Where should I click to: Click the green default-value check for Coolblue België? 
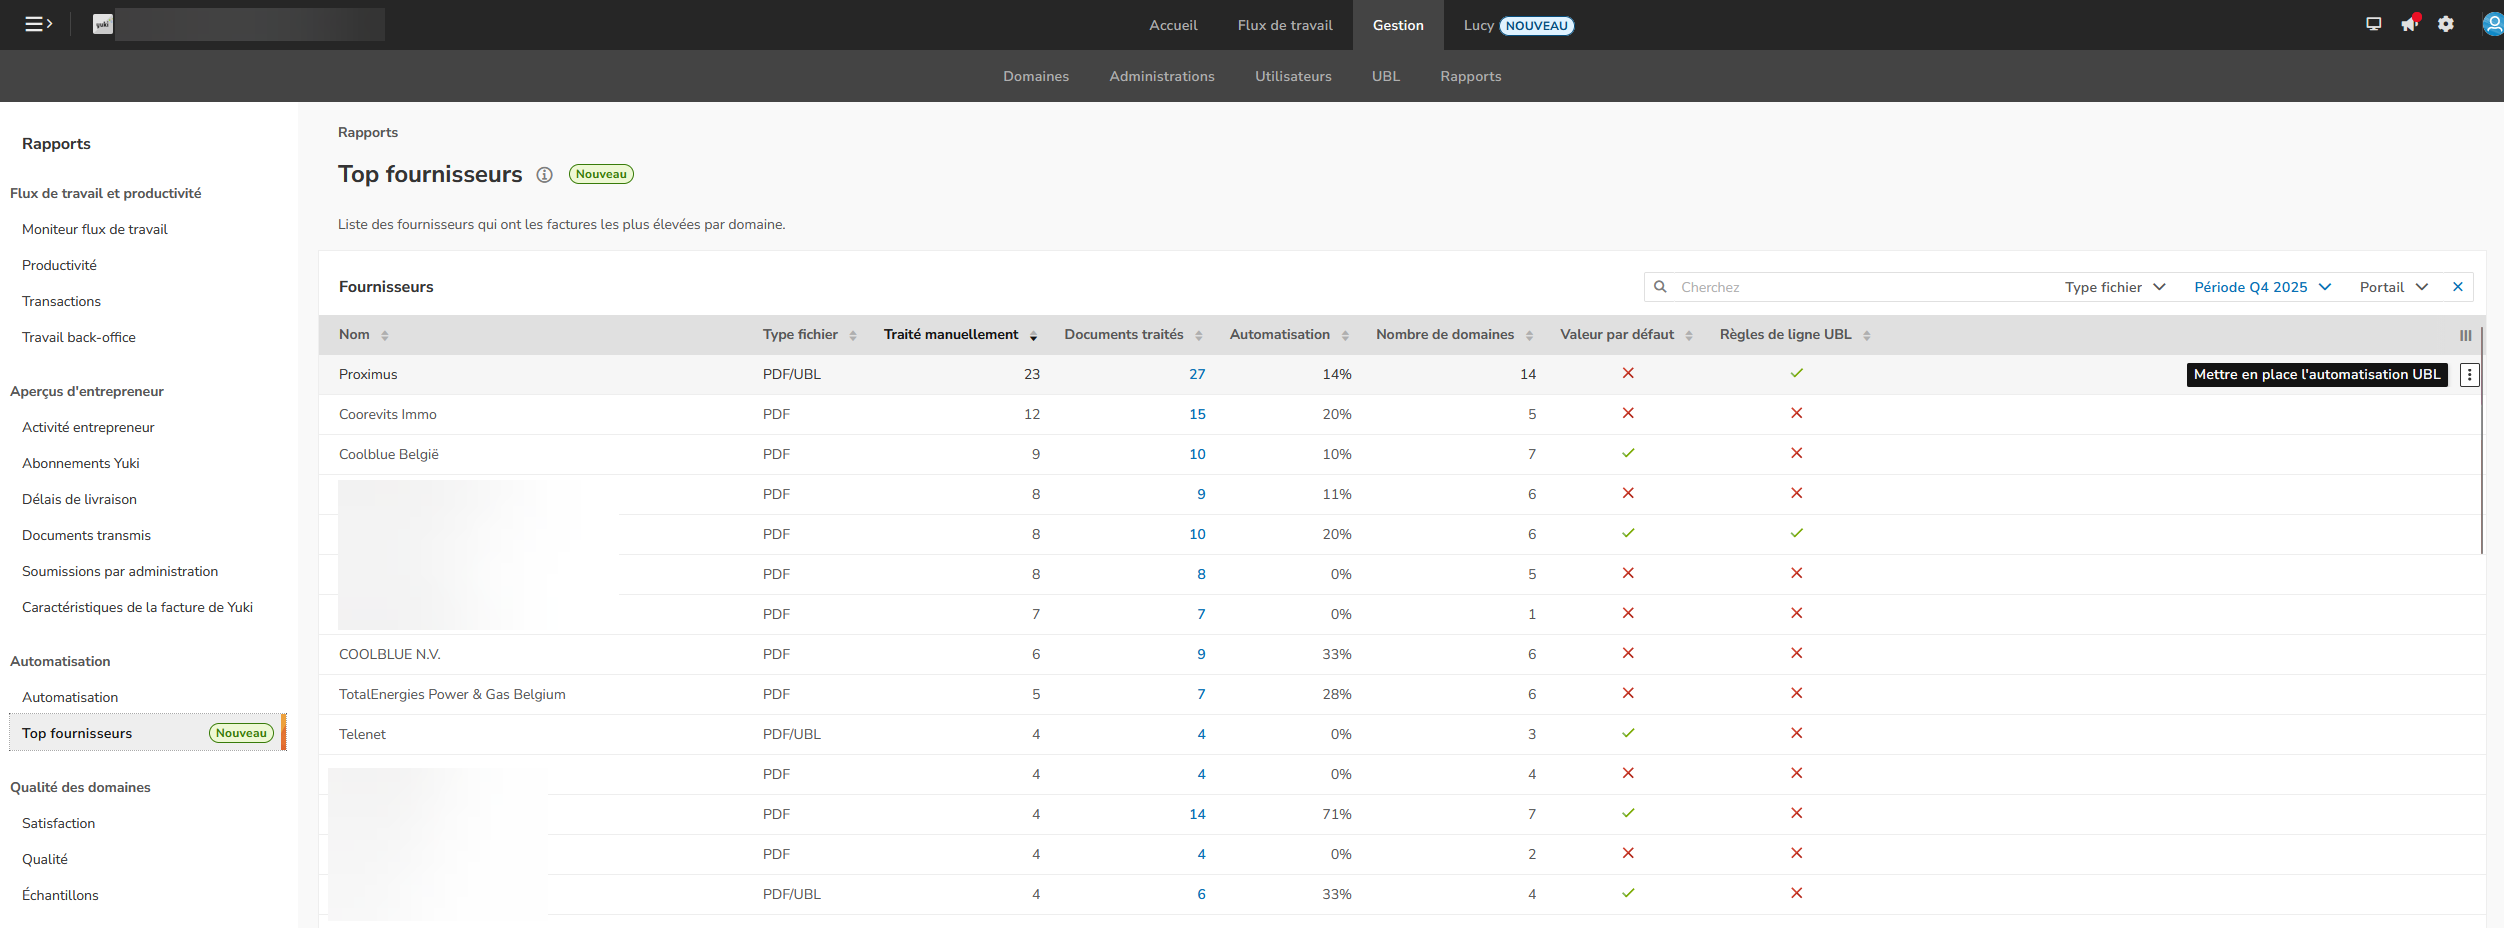click(x=1628, y=453)
